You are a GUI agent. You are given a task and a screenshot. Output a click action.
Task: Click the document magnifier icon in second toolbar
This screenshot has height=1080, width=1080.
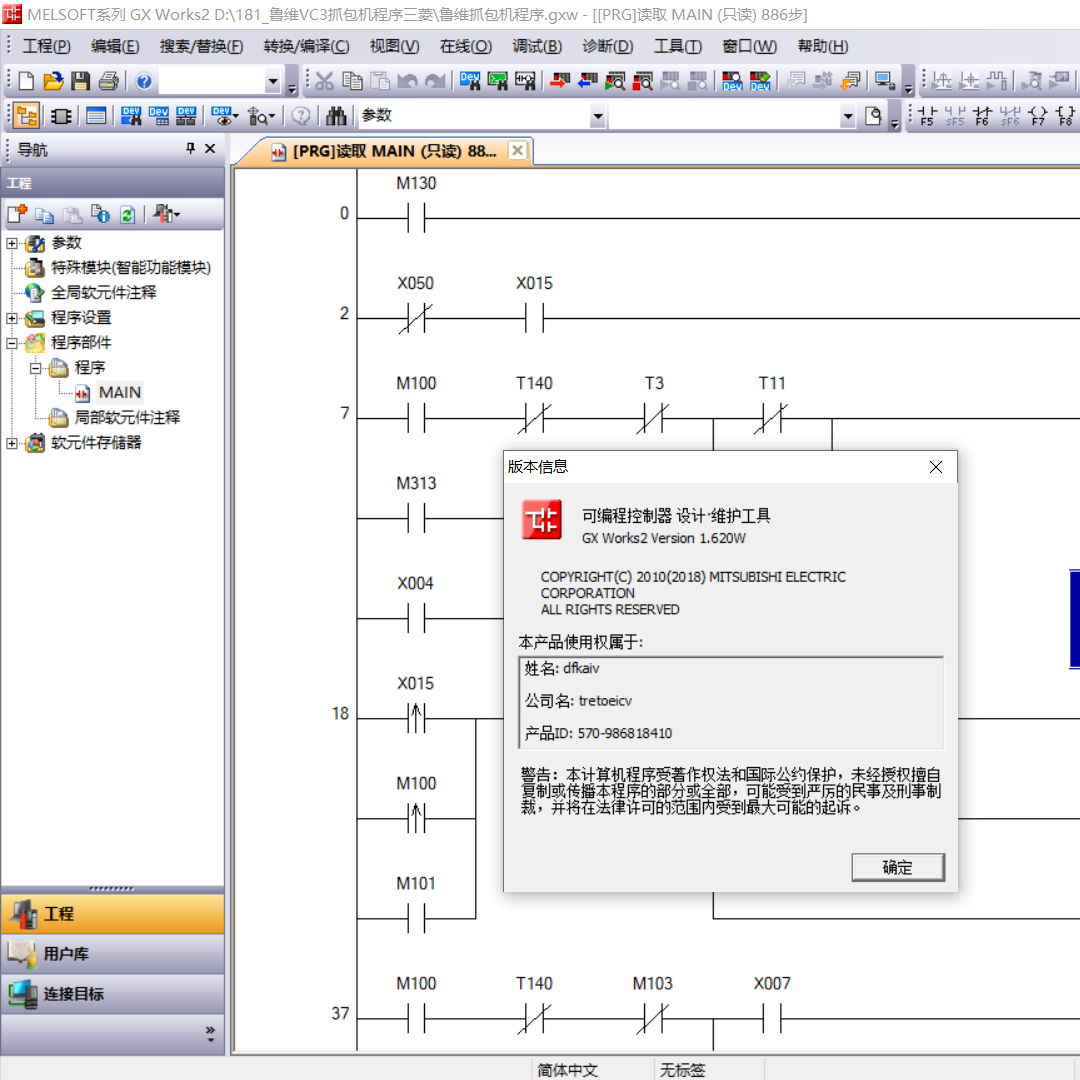[873, 116]
